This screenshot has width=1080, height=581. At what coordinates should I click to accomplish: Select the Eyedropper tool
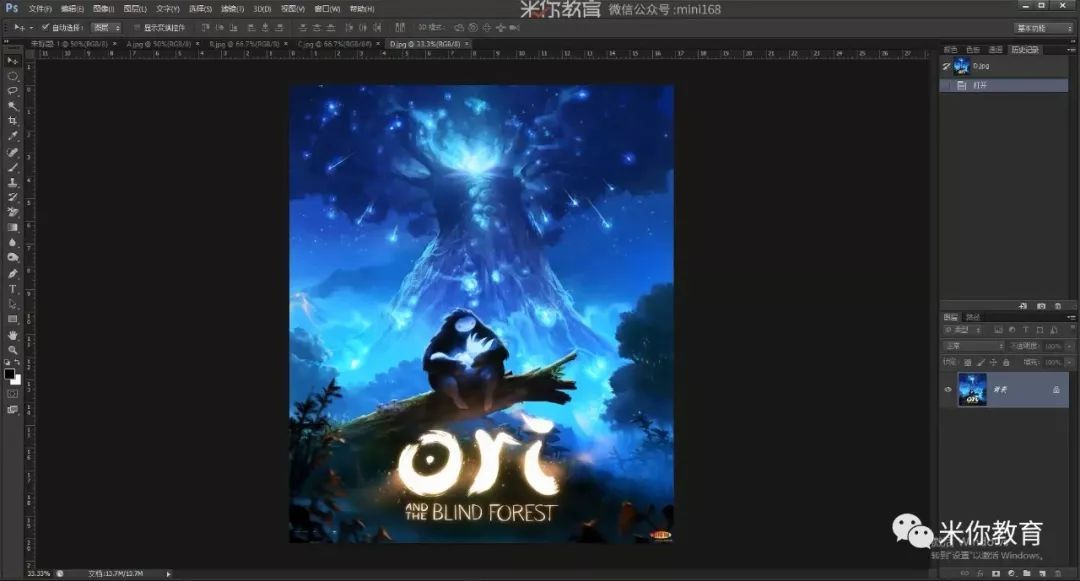[12, 136]
